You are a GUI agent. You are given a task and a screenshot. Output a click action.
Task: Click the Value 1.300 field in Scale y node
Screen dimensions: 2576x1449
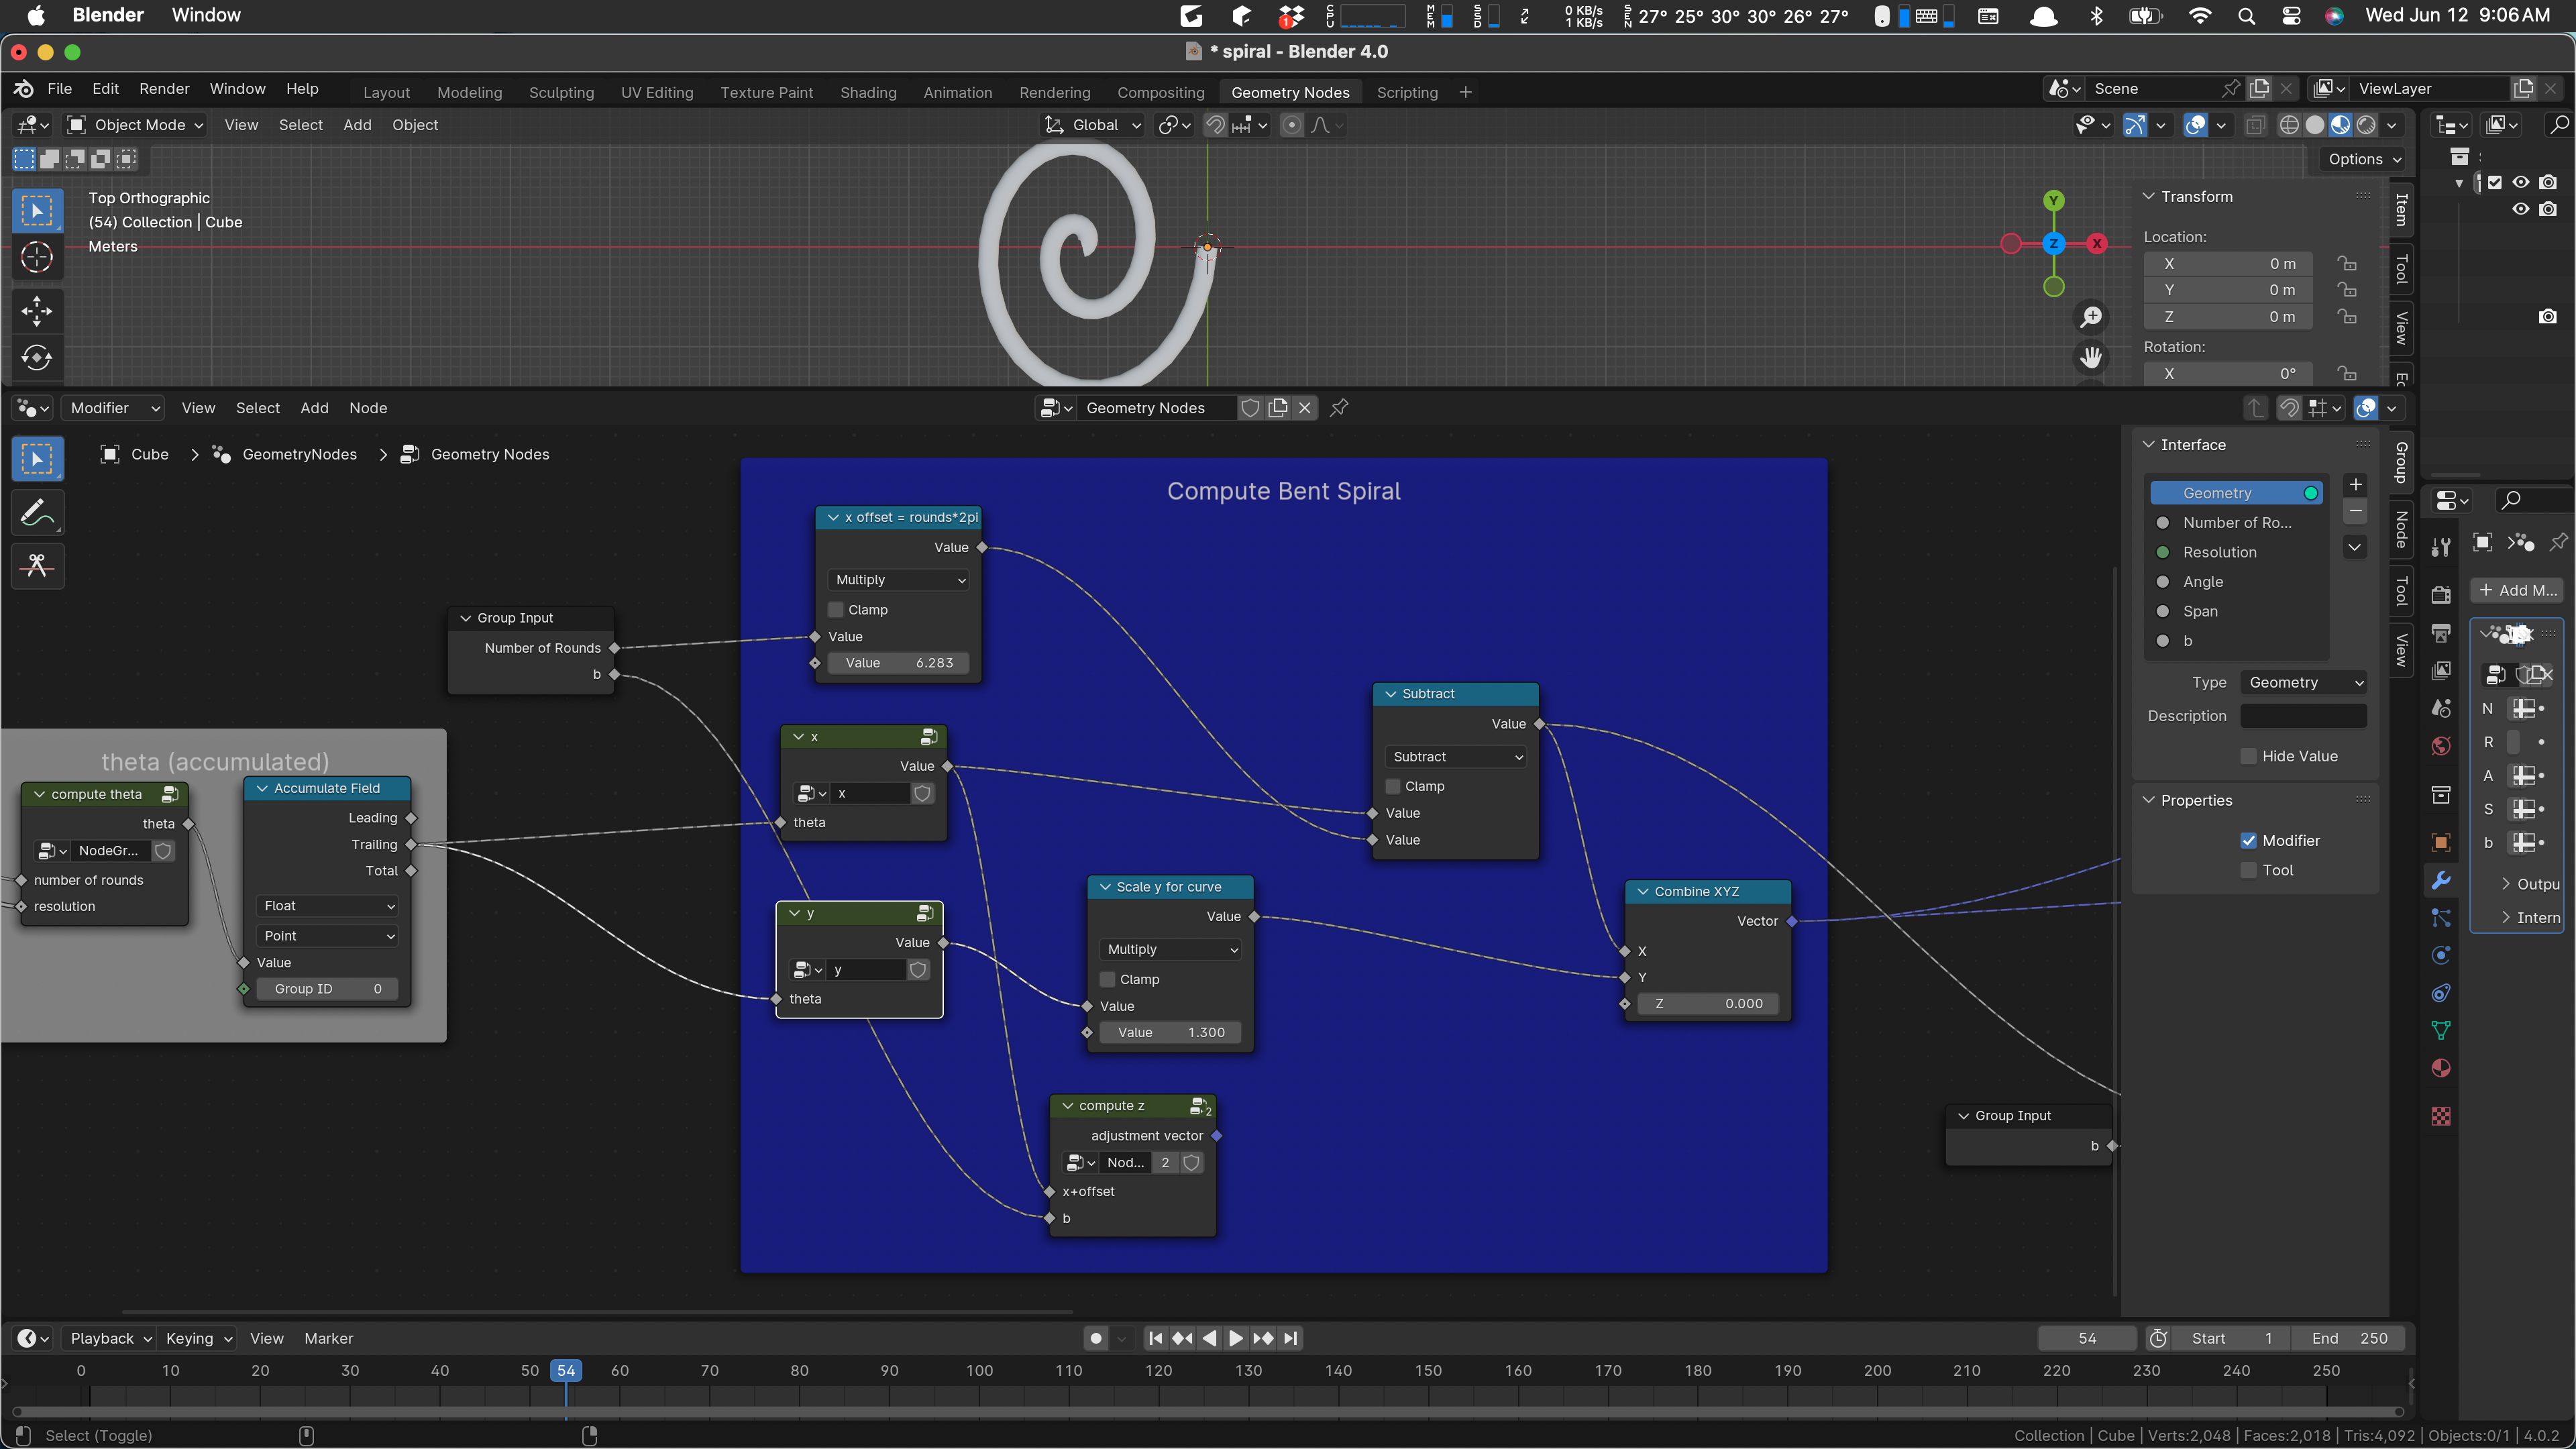(x=1170, y=1032)
